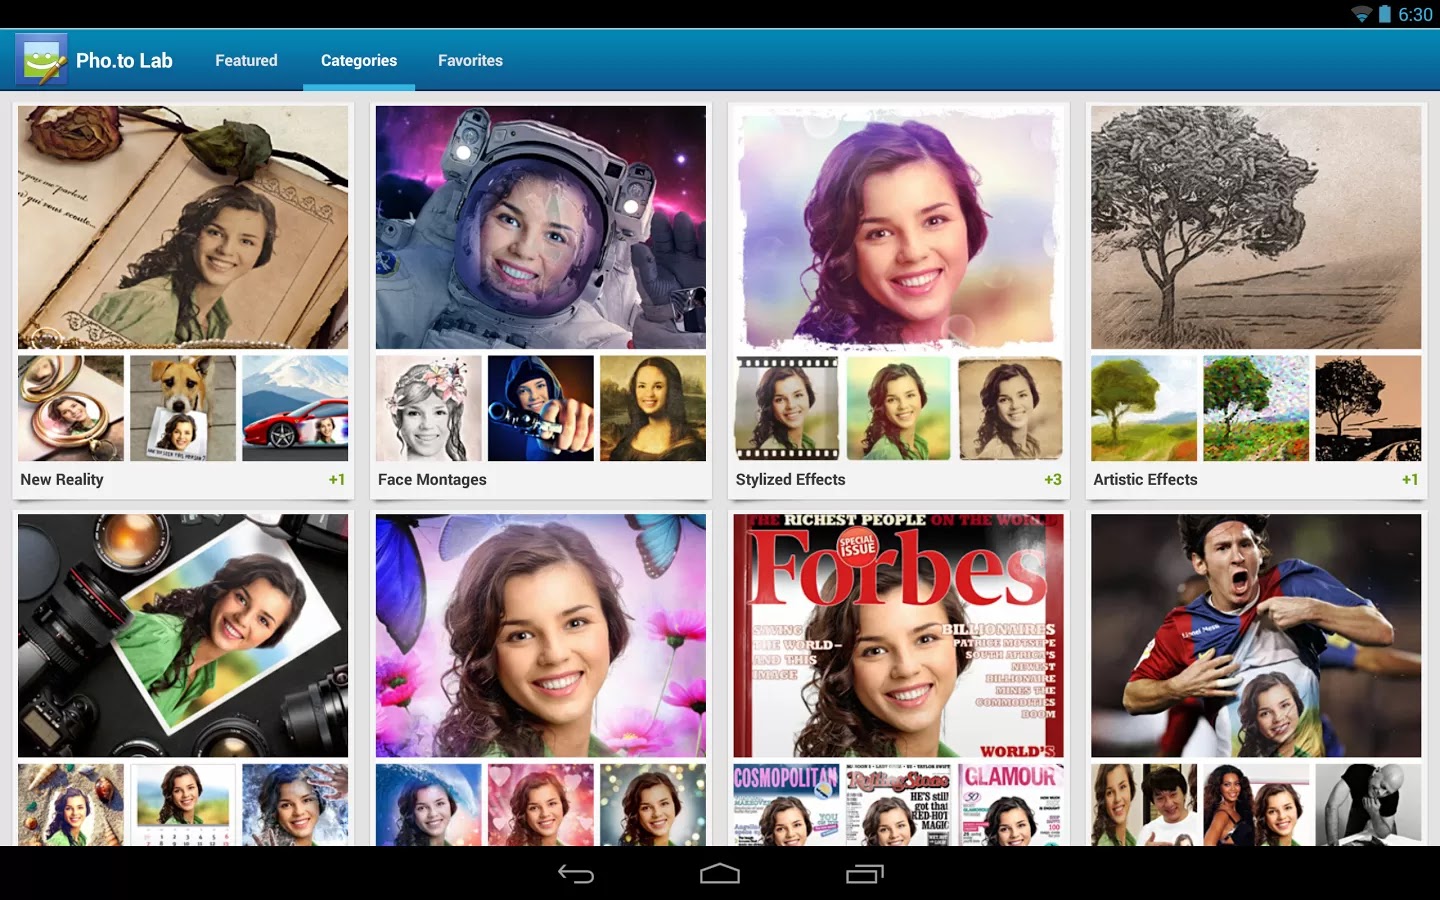Screen dimensions: 1440x900
Task: Select the frosty blue winter frame thumbnail
Action: (x=295, y=805)
